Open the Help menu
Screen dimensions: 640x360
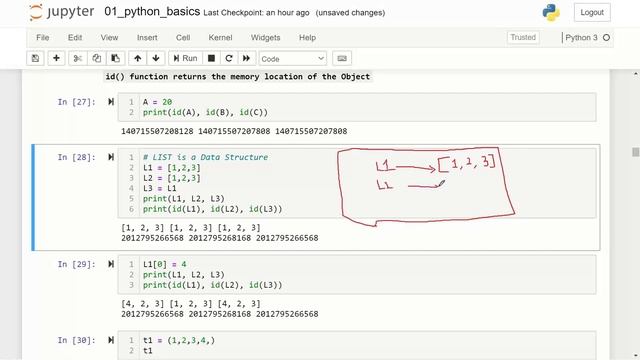coord(307,38)
